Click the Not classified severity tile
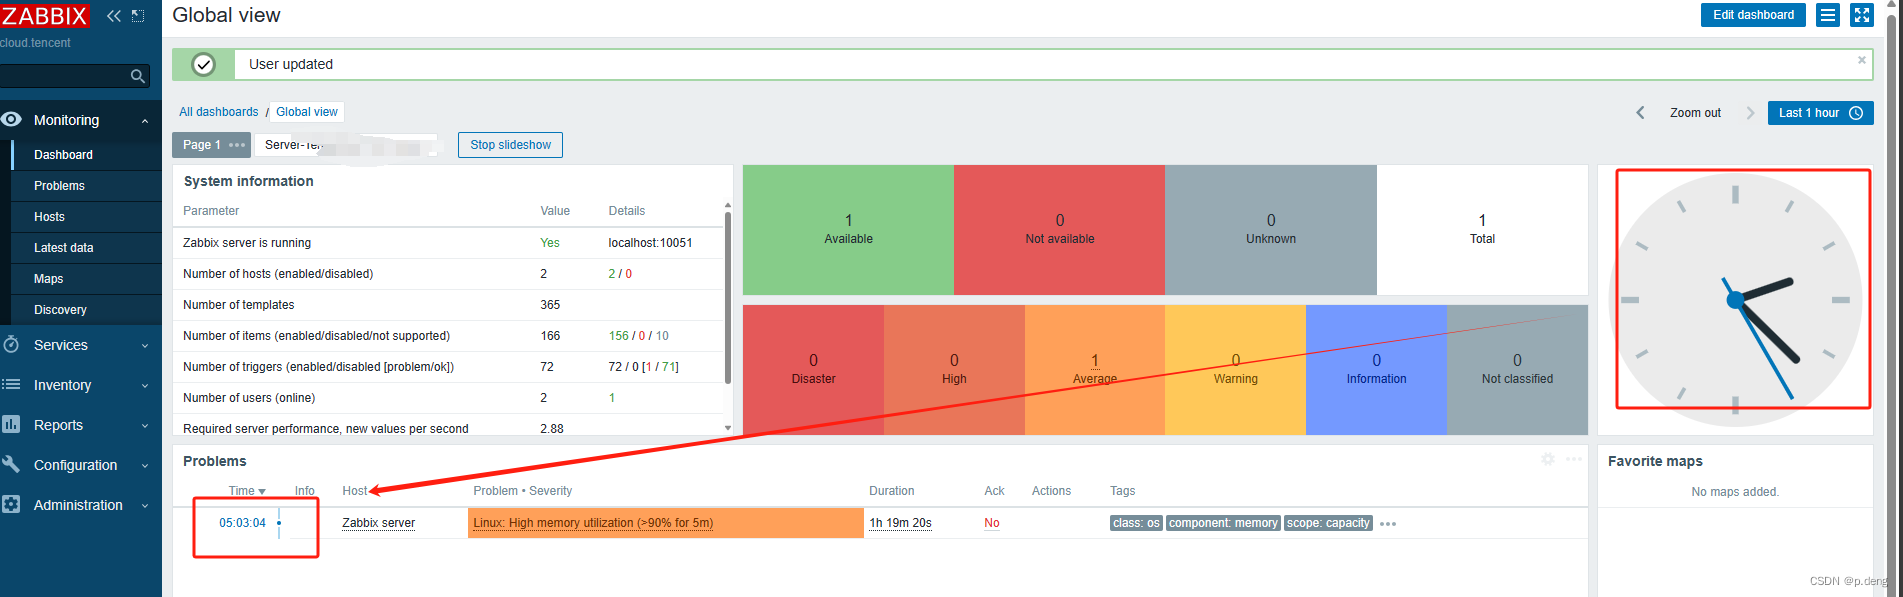 point(1517,370)
